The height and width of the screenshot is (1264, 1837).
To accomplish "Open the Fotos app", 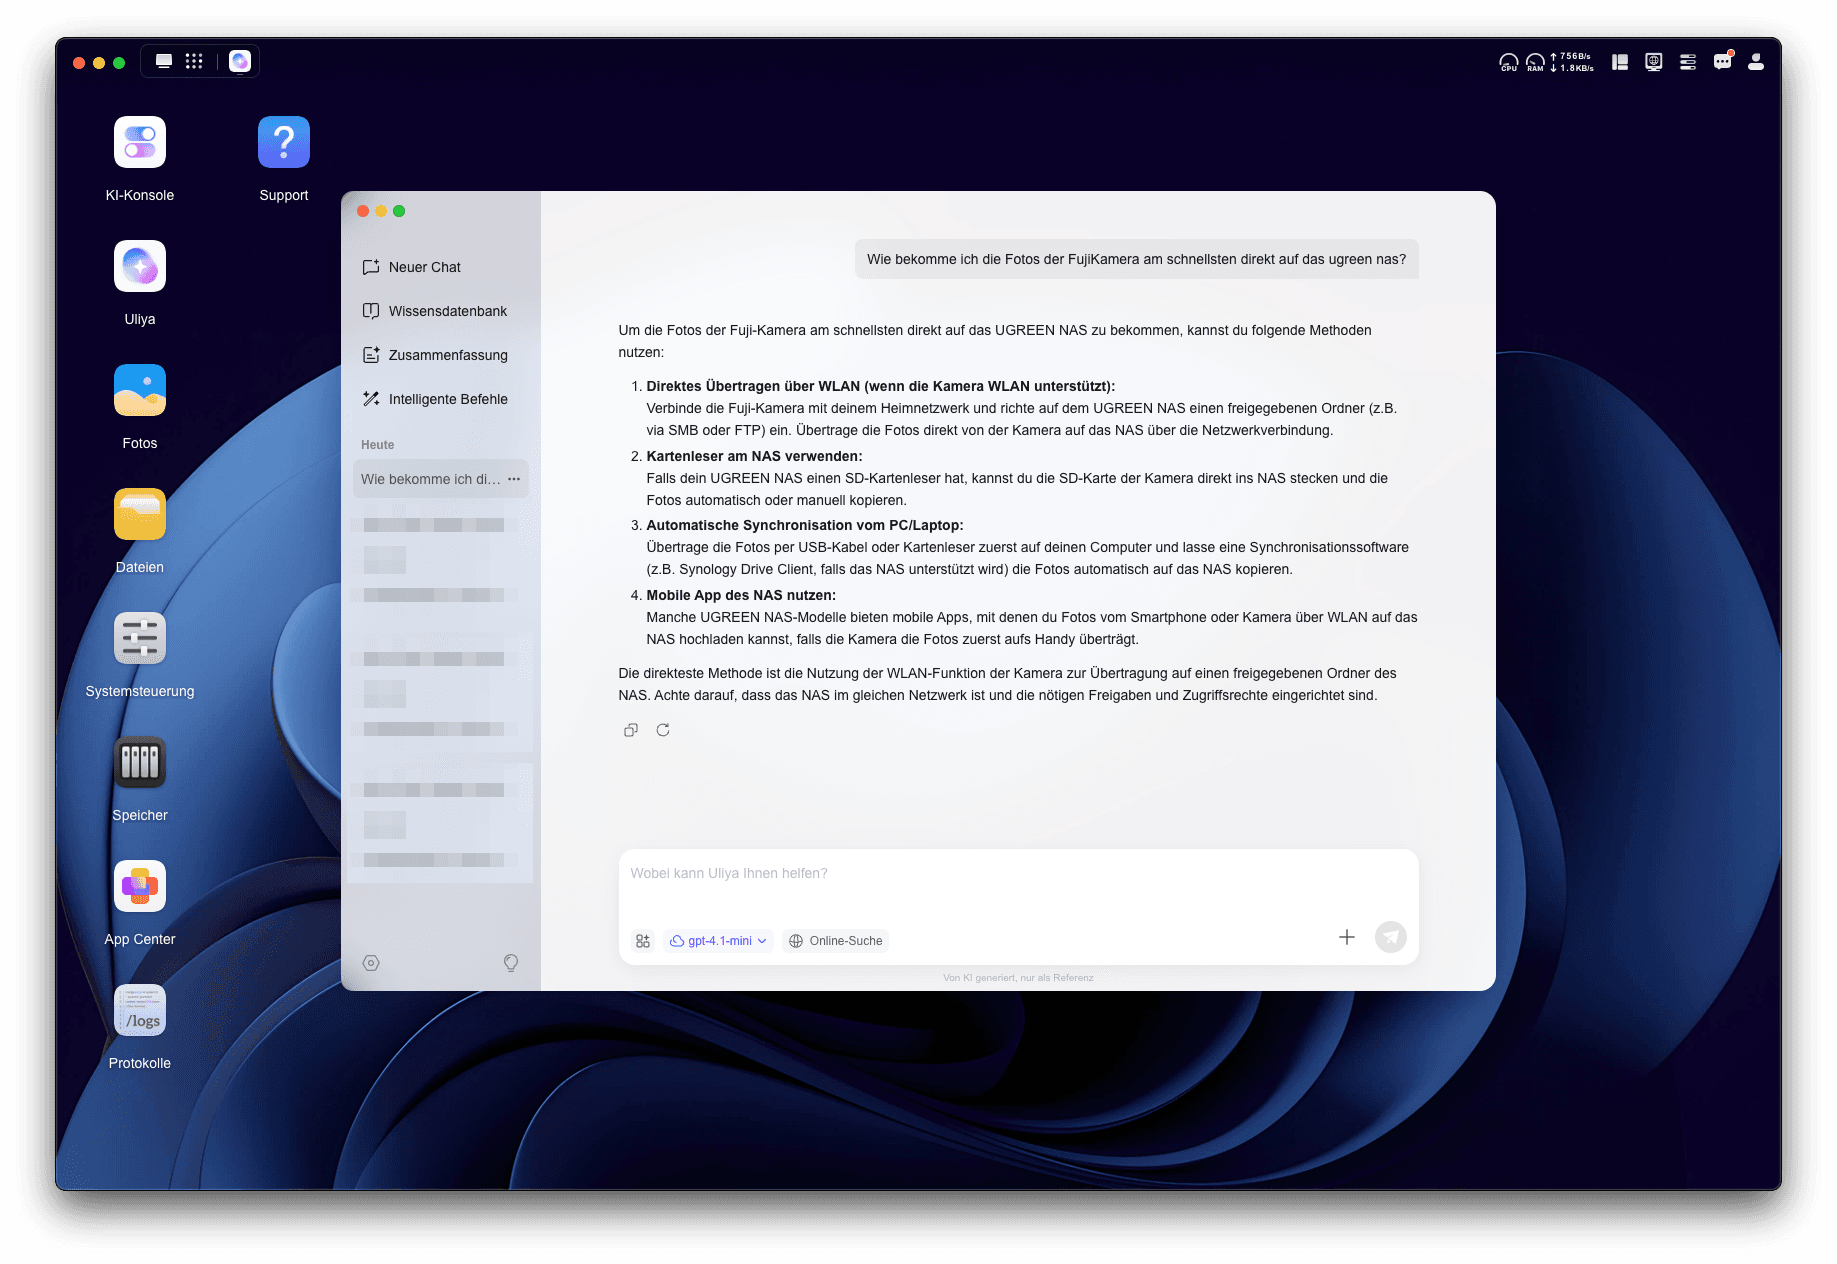I will pyautogui.click(x=140, y=390).
